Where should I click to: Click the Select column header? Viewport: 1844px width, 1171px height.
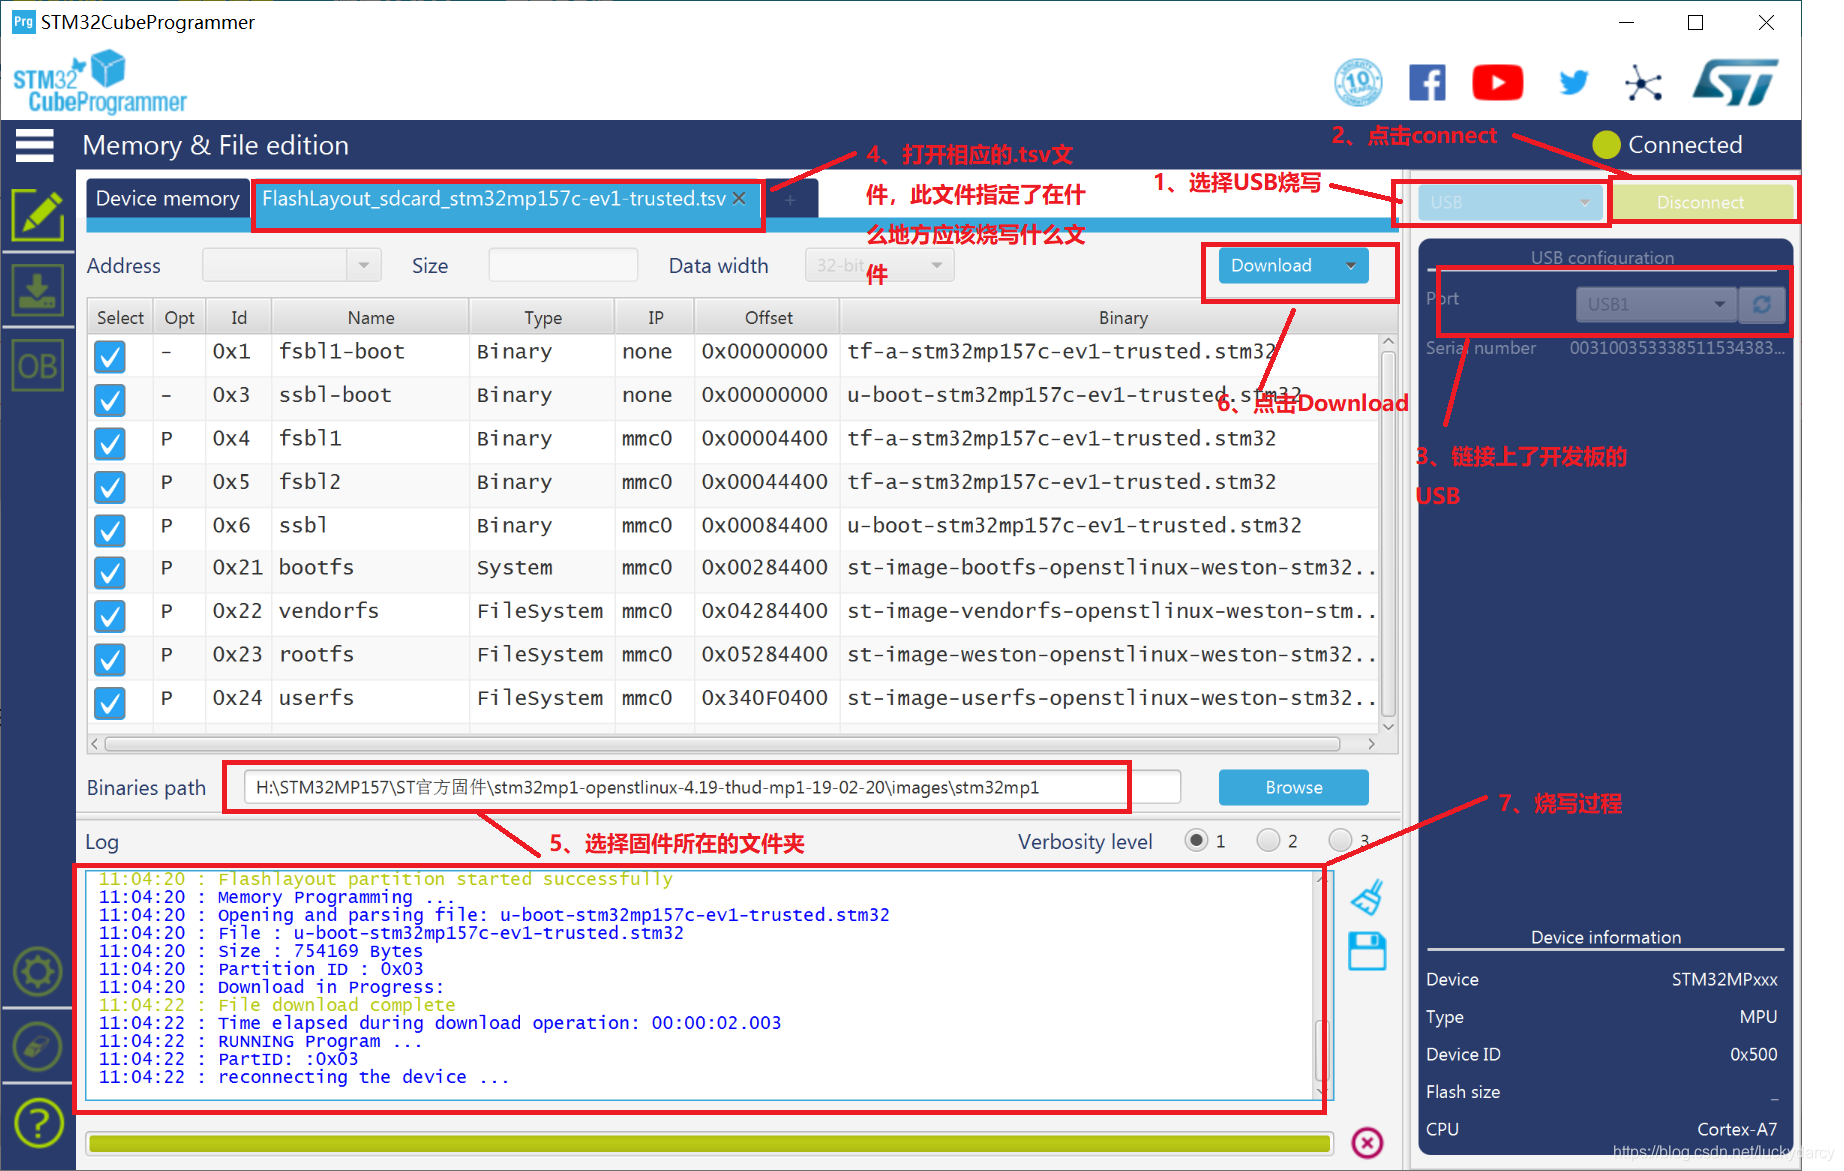[120, 317]
